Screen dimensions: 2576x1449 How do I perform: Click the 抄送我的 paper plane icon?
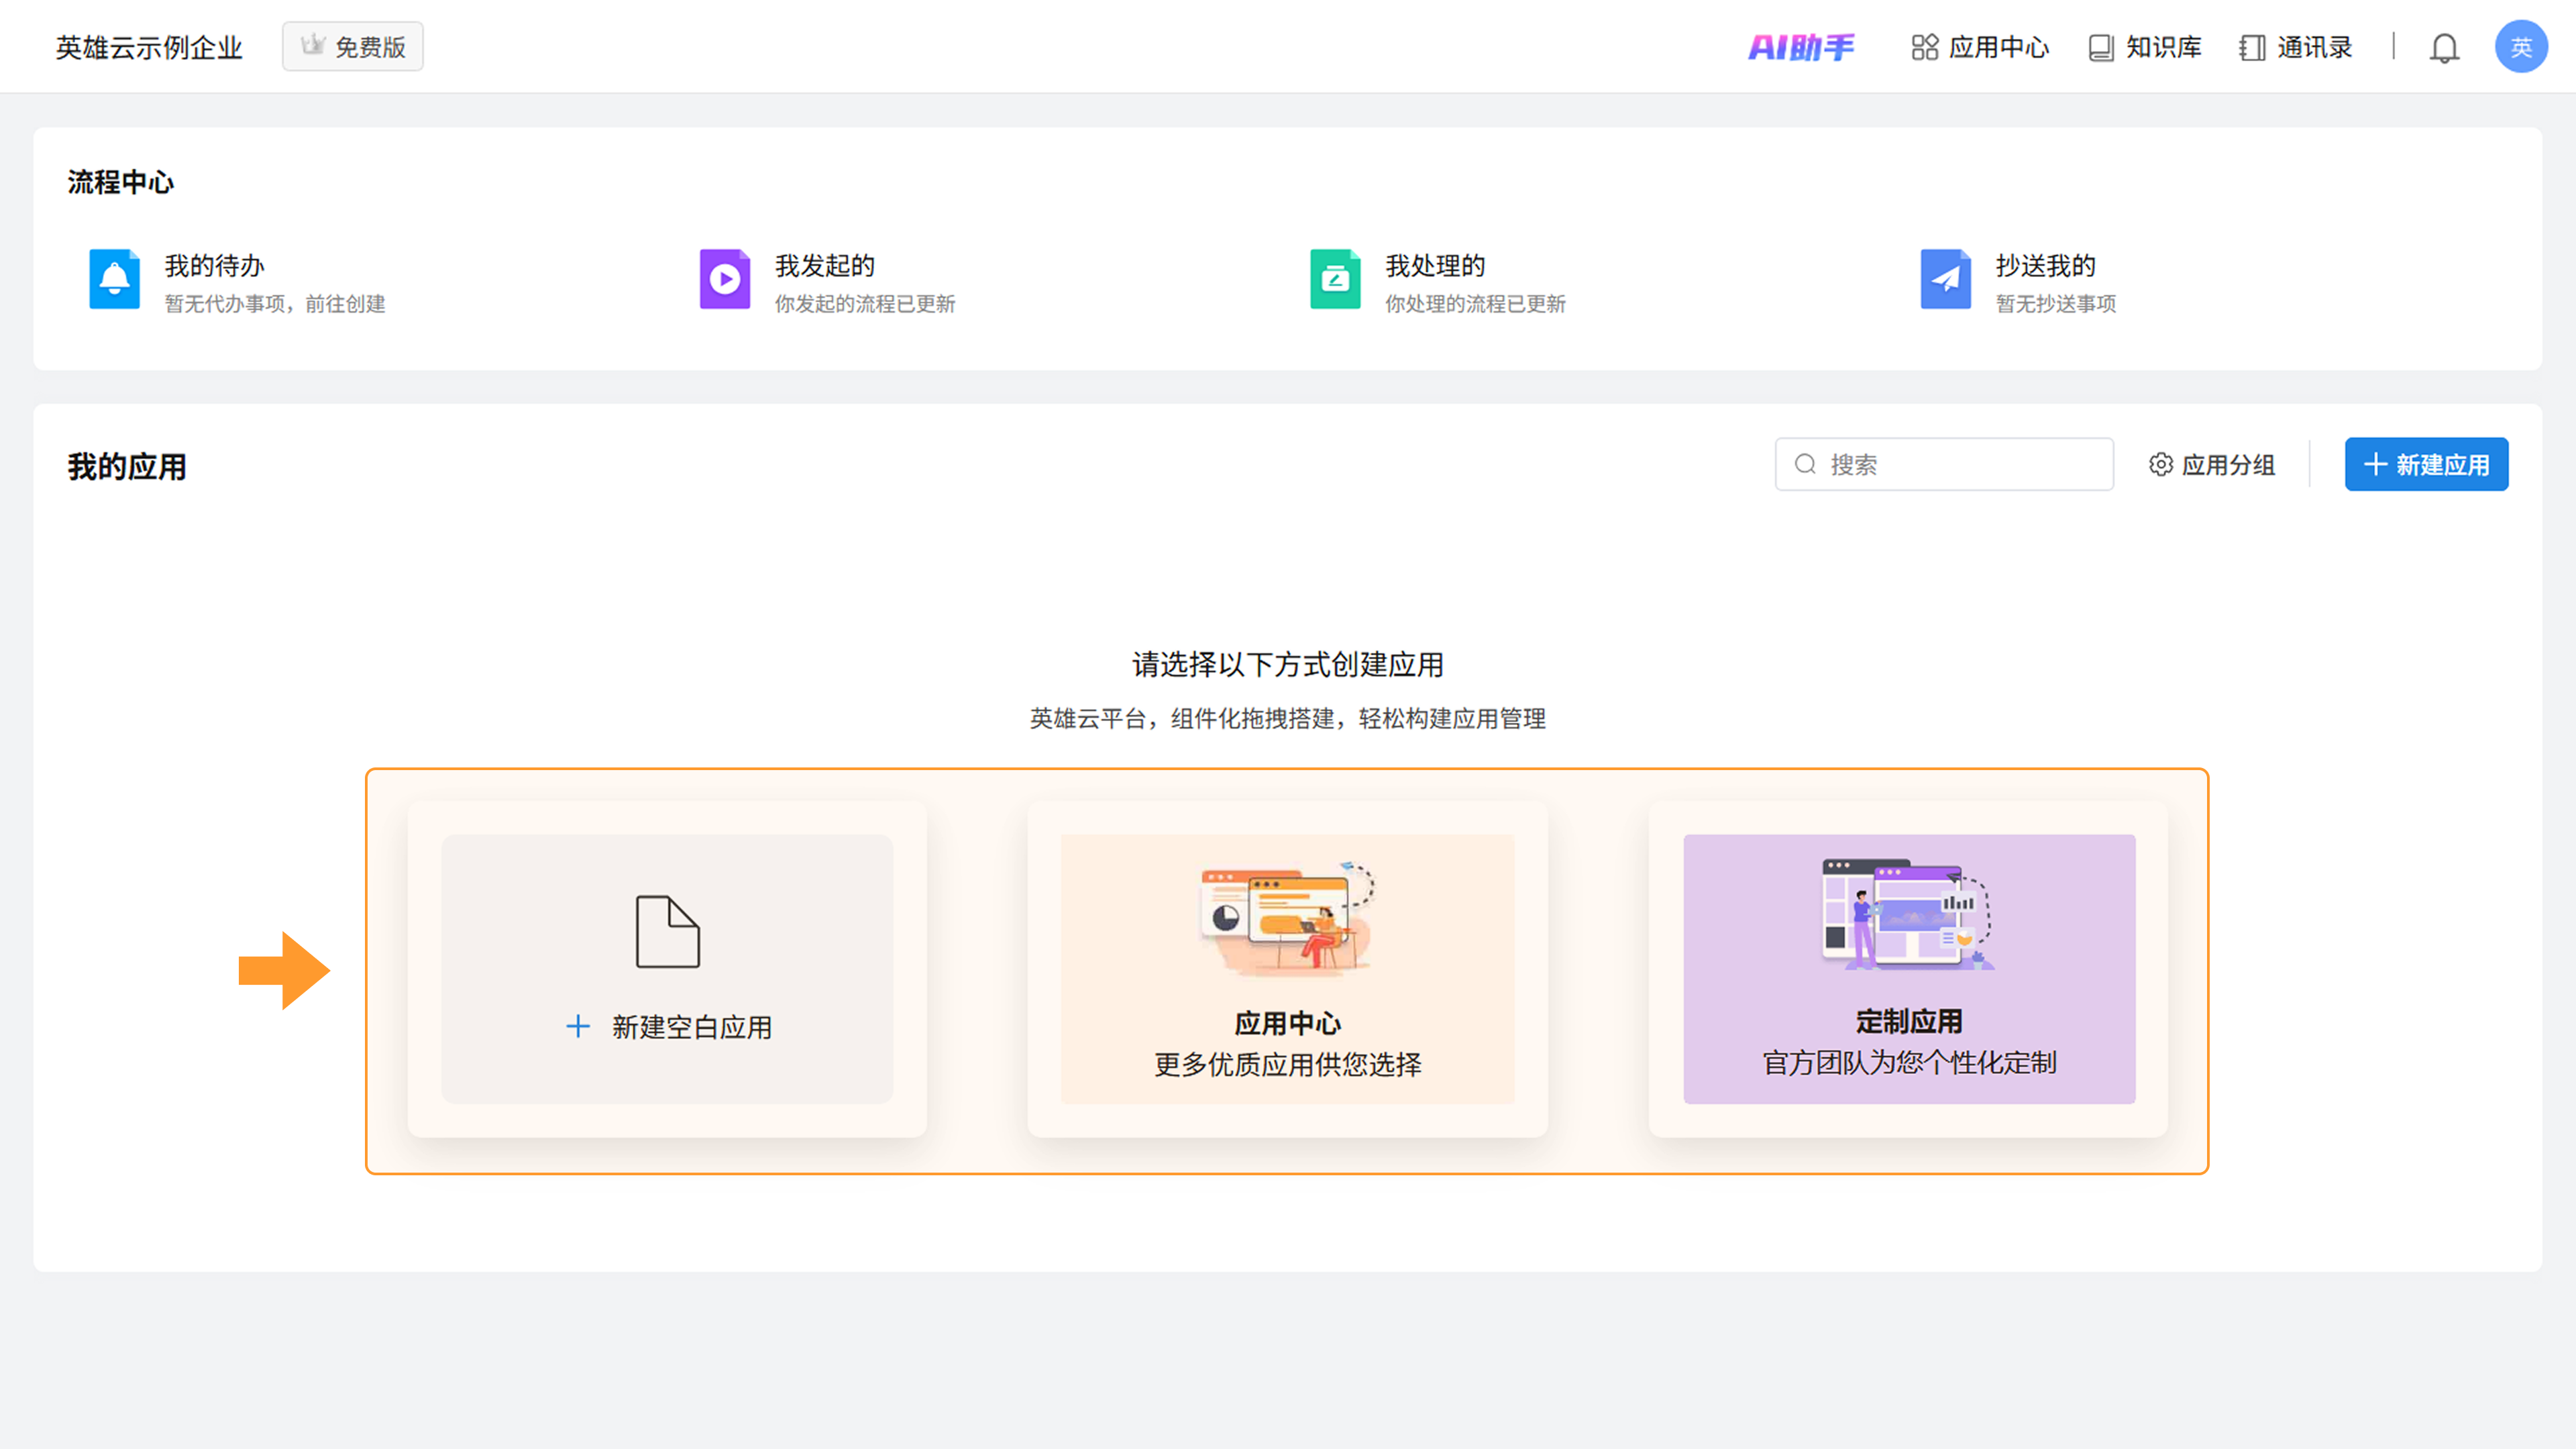1945,279
